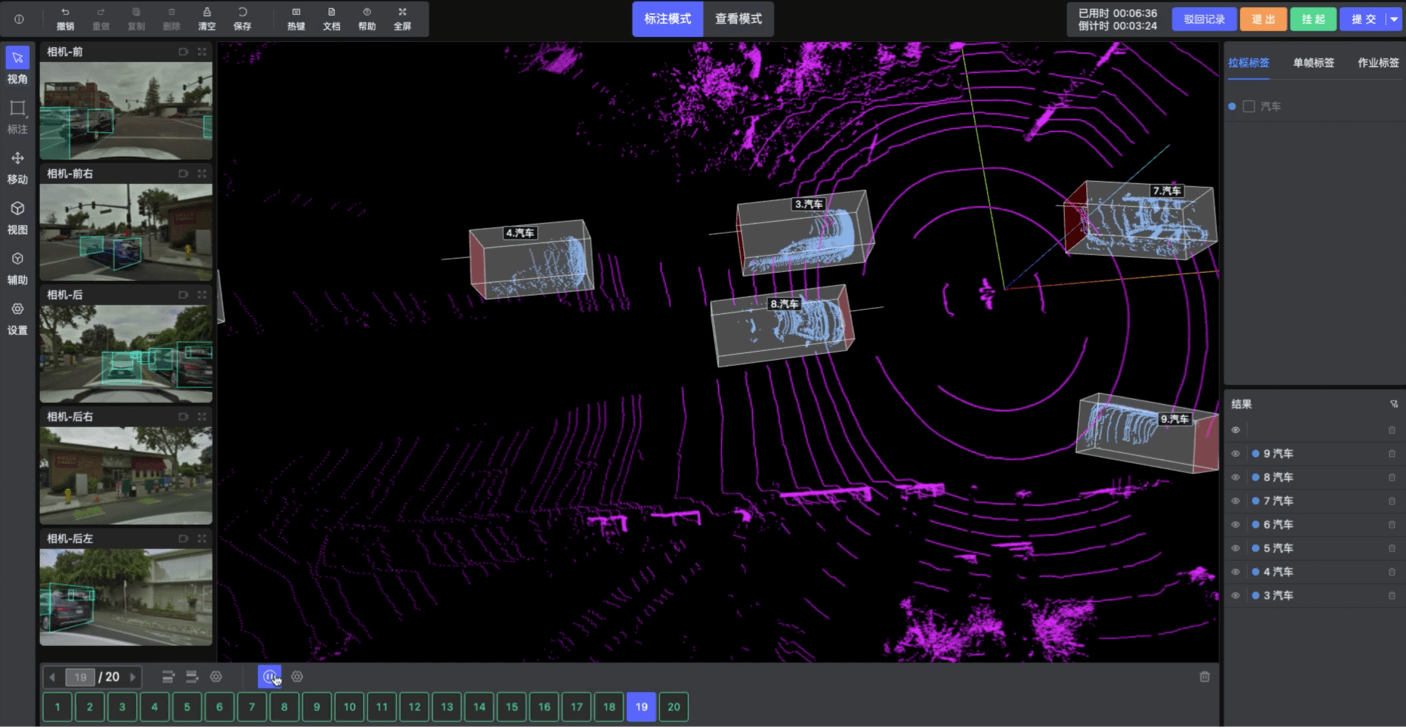Delete result 6 汽车 with trash icon
This screenshot has height=728, width=1406.
tap(1392, 525)
